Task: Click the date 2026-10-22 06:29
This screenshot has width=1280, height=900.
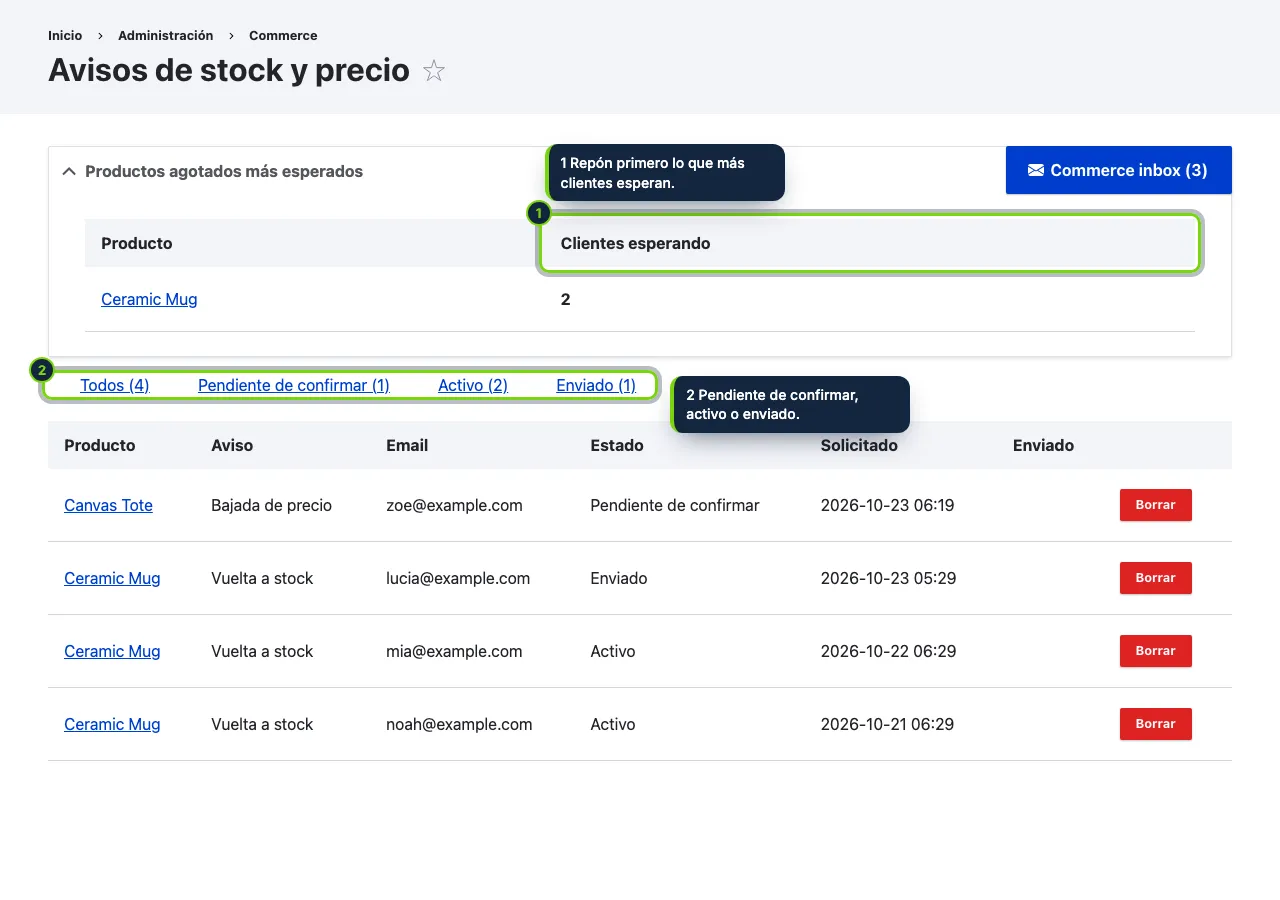Action: pyautogui.click(x=888, y=651)
